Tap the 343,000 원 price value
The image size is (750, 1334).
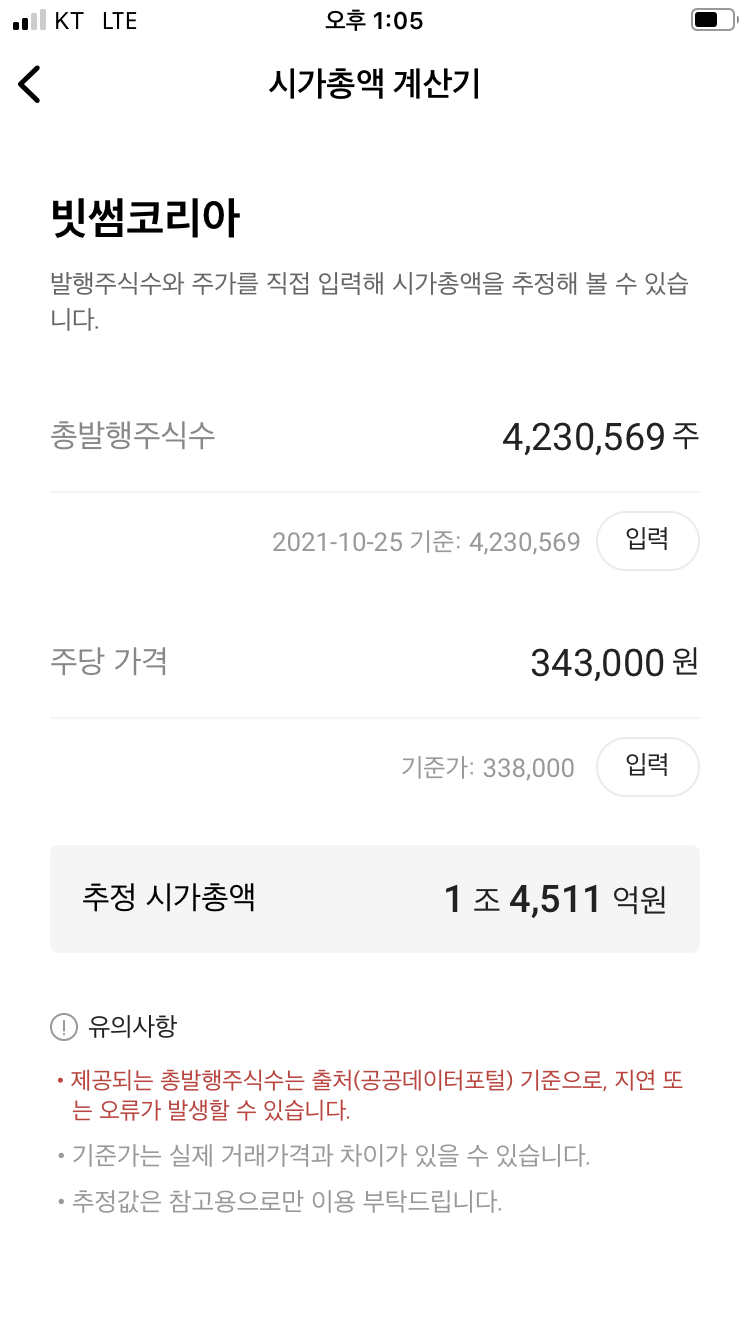pos(614,662)
